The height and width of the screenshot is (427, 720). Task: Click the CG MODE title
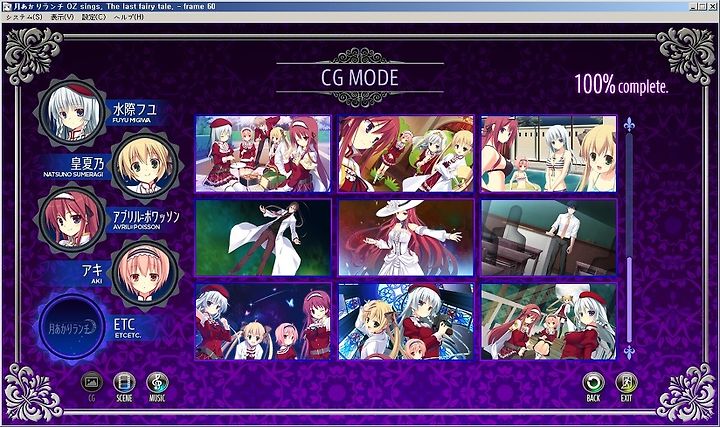tap(360, 78)
